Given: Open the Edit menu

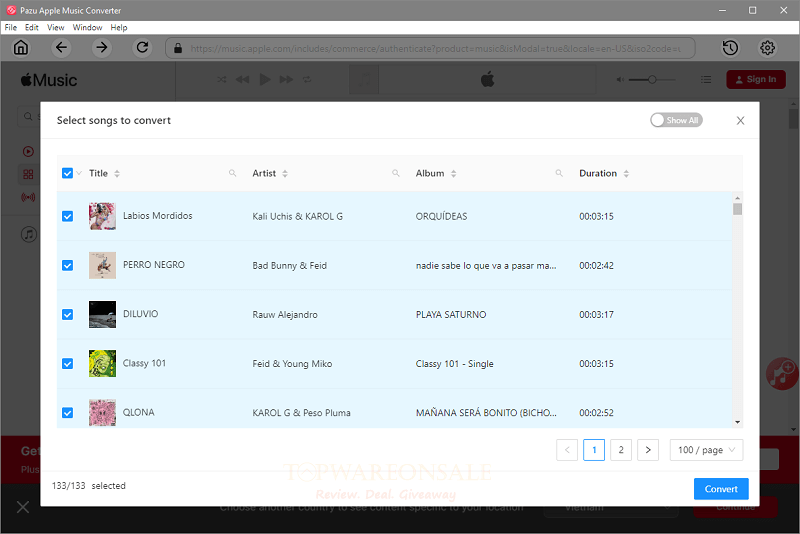Looking at the screenshot, I should pyautogui.click(x=32, y=28).
